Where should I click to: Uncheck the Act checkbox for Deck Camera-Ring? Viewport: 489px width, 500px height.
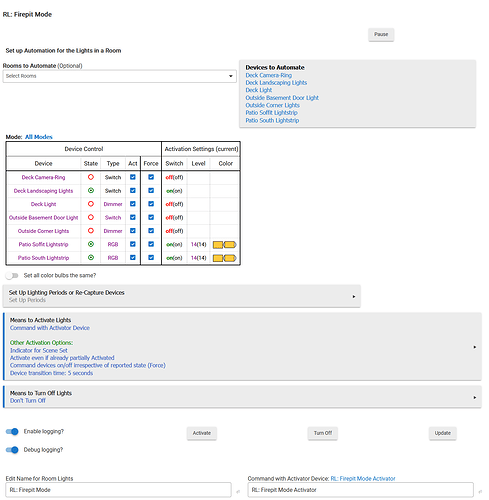[133, 177]
